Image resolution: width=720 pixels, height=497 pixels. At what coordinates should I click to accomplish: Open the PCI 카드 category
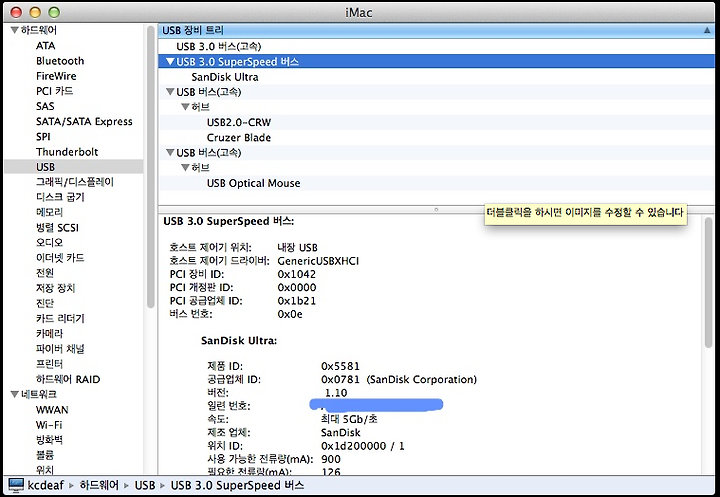[55, 91]
